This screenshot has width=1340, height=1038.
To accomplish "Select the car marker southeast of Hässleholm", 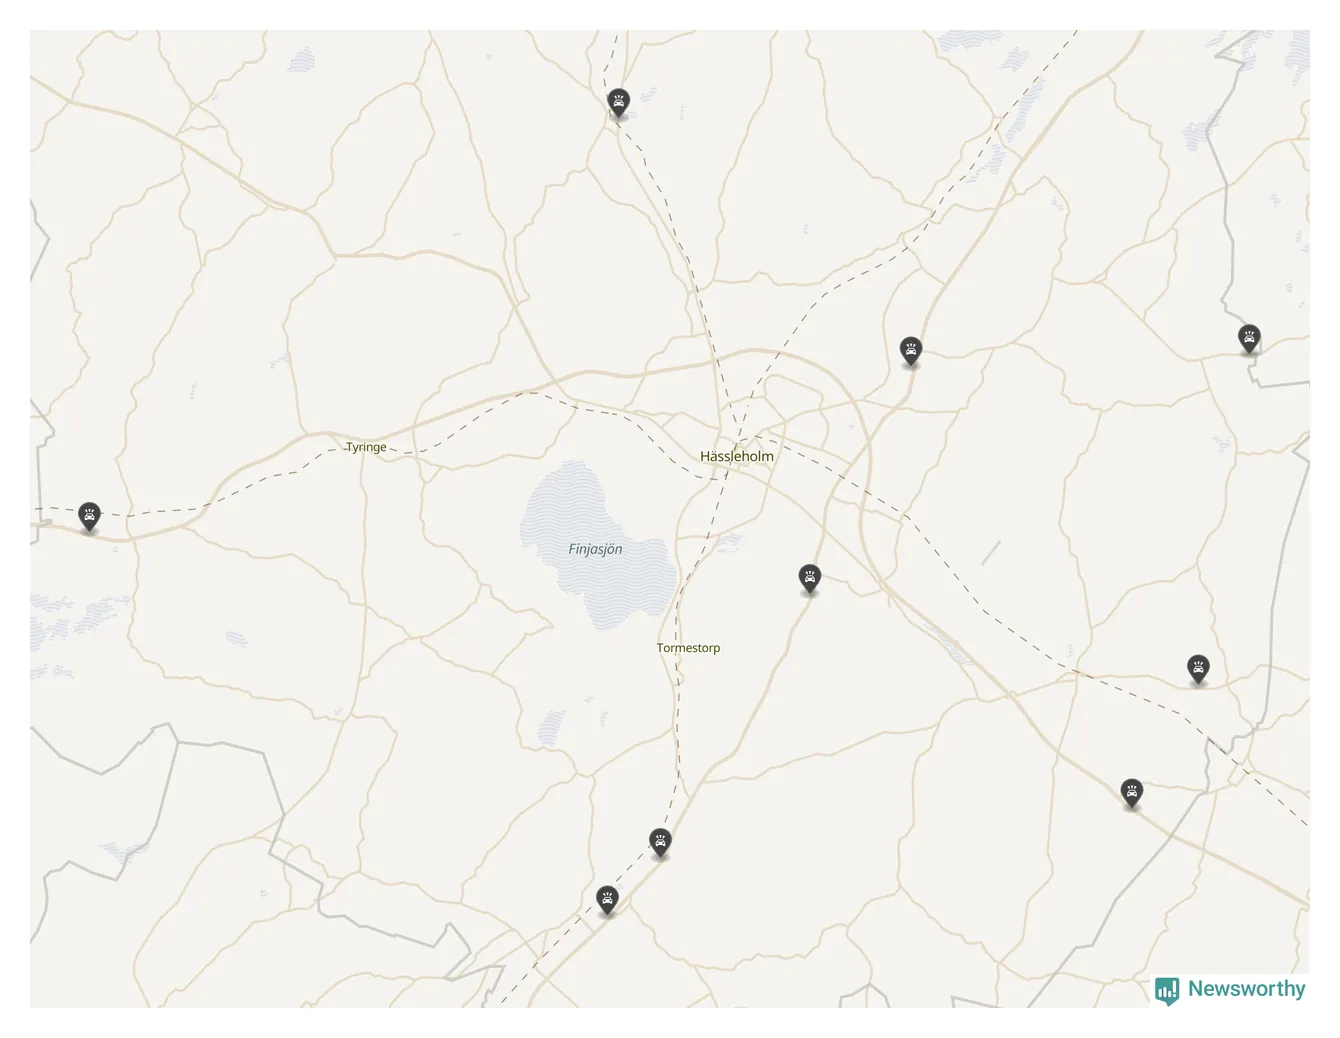I will click(x=810, y=579).
